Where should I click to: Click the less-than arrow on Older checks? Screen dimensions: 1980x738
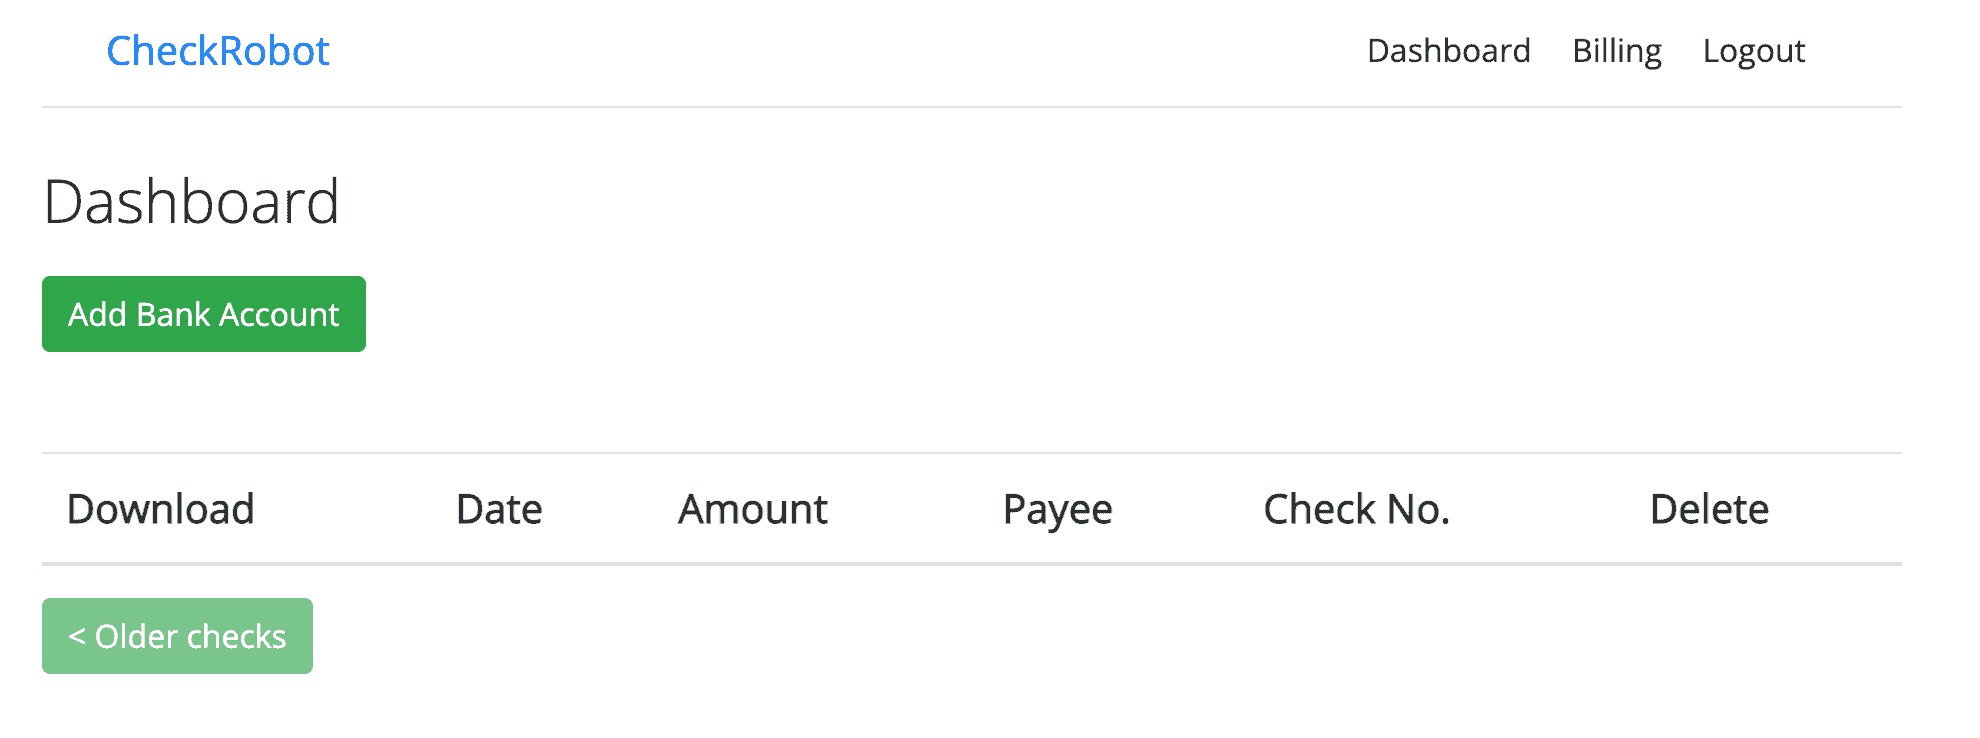pyautogui.click(x=76, y=636)
